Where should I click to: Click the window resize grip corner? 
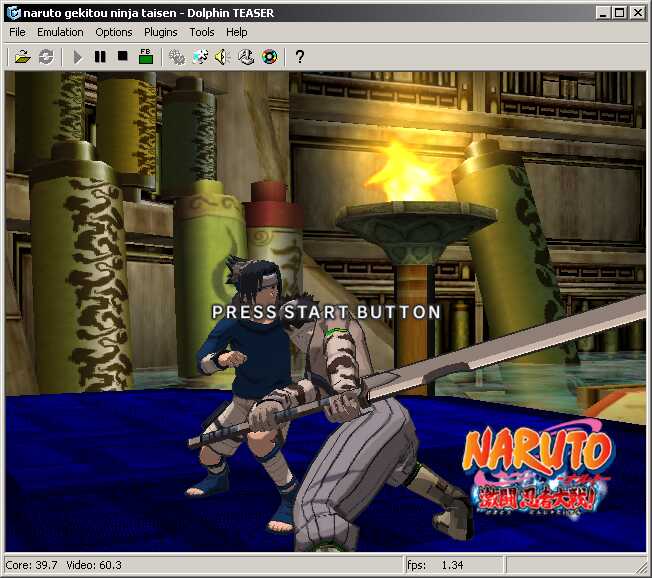click(x=642, y=568)
